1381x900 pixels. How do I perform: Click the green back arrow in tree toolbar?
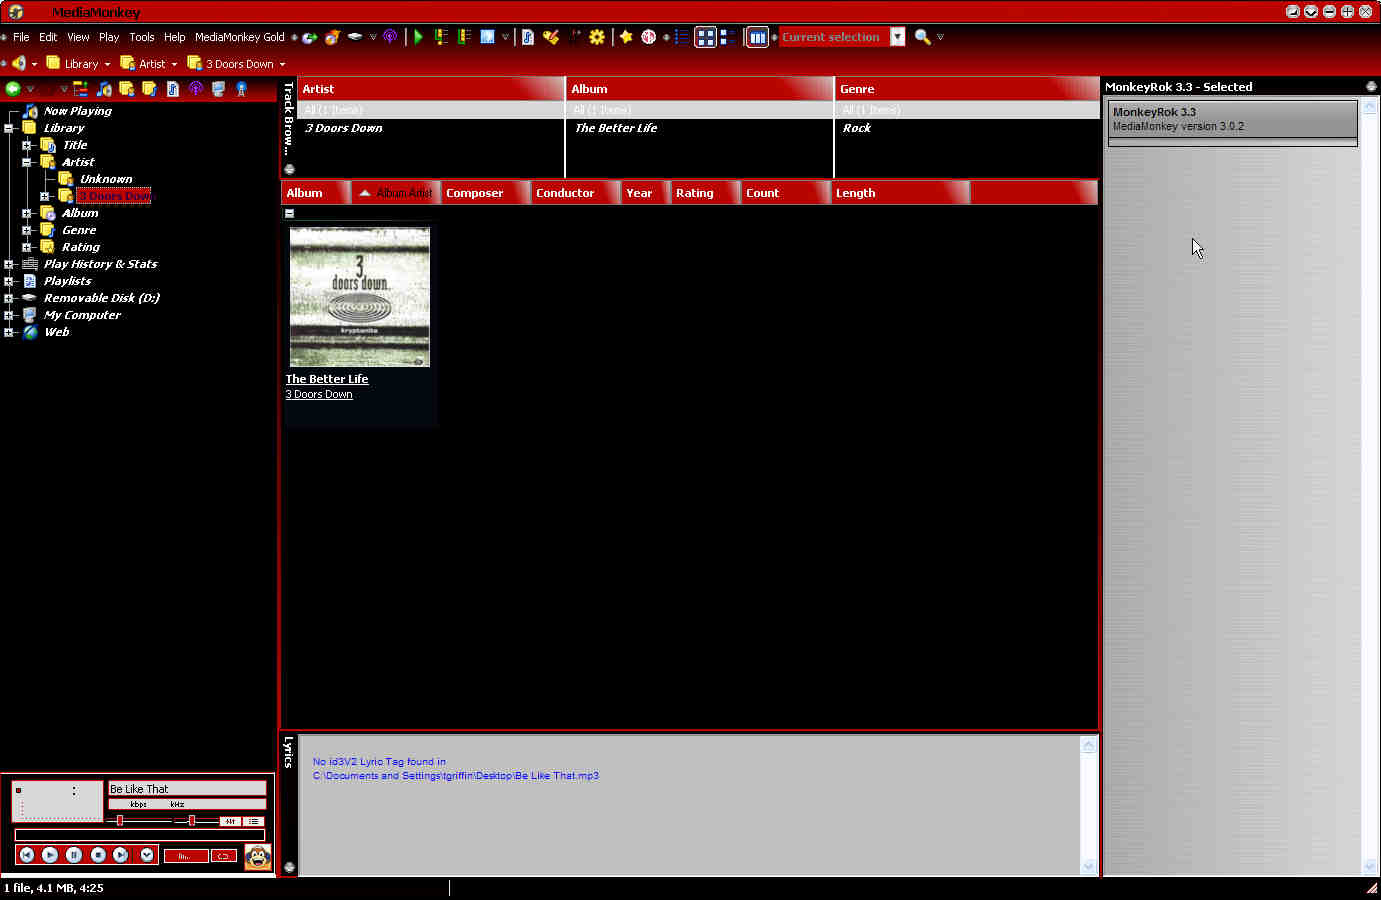[13, 89]
